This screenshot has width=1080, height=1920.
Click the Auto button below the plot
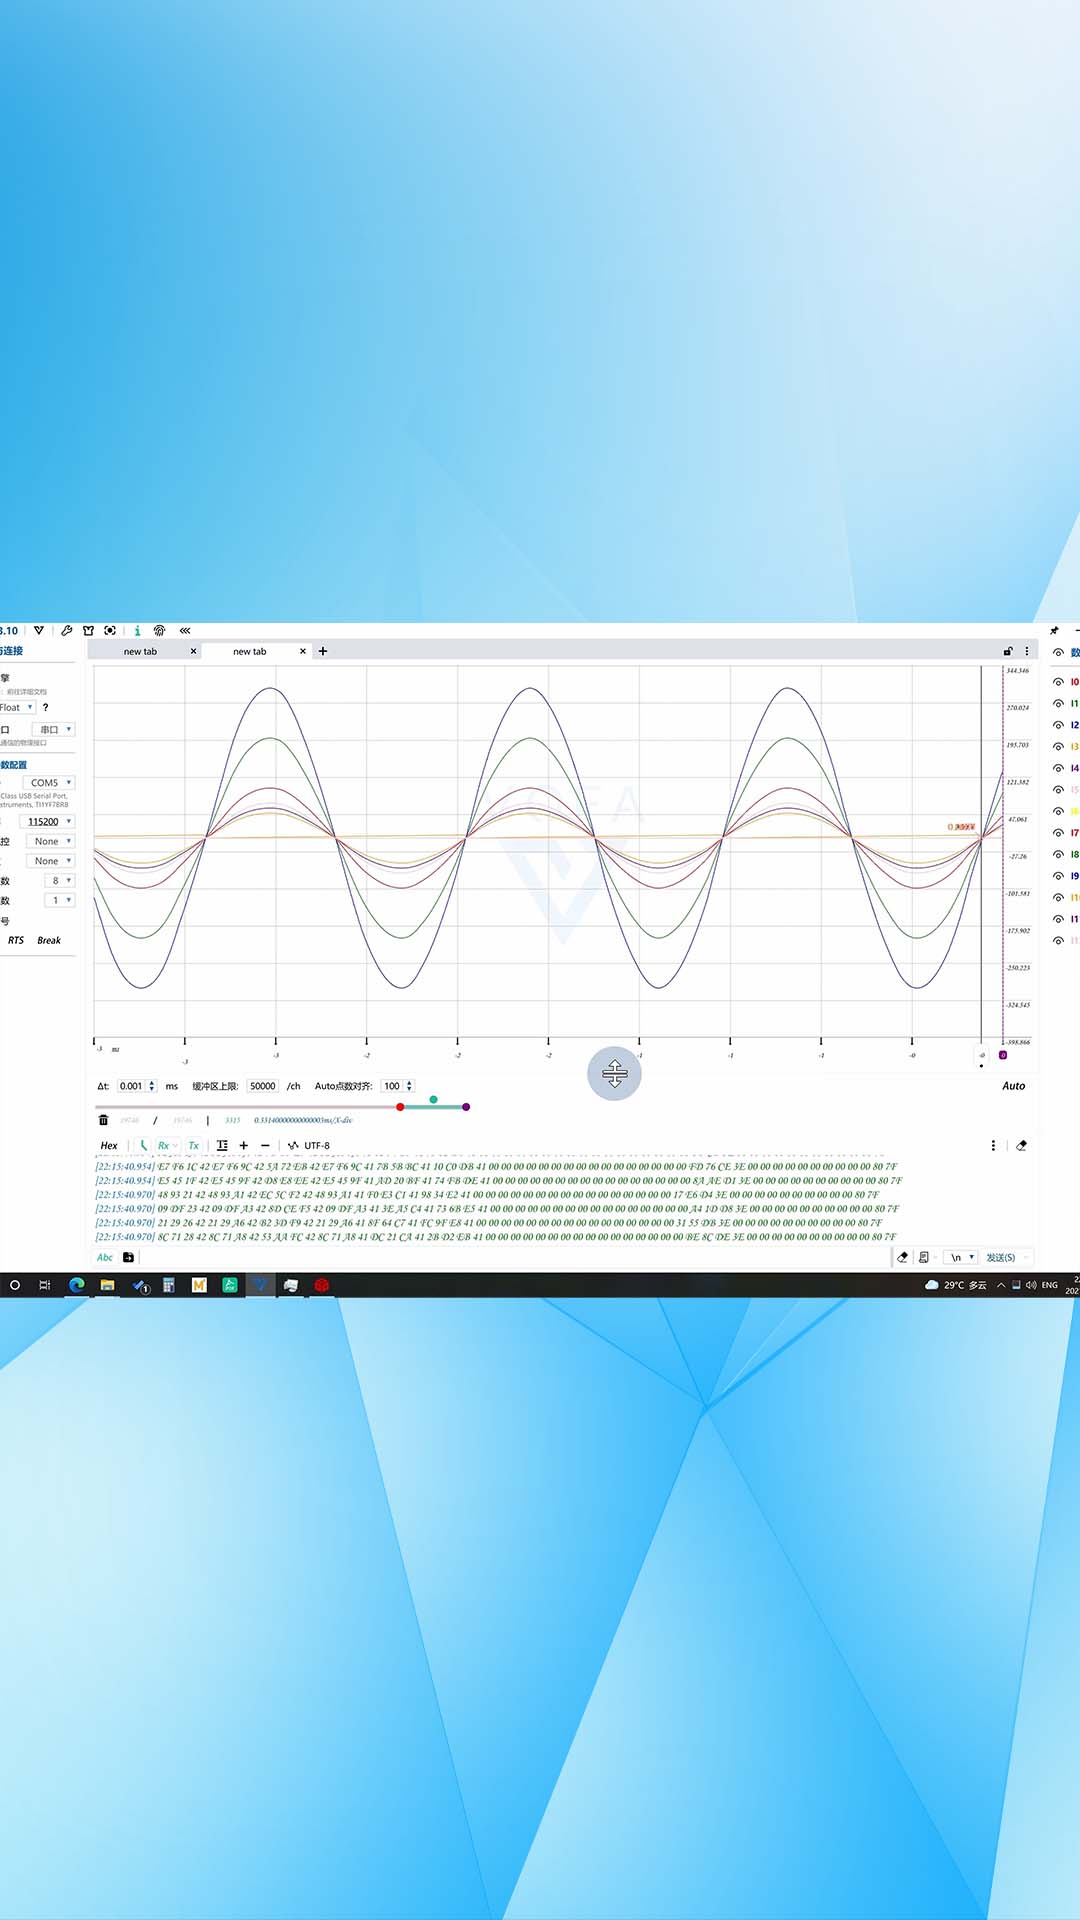(x=1013, y=1086)
